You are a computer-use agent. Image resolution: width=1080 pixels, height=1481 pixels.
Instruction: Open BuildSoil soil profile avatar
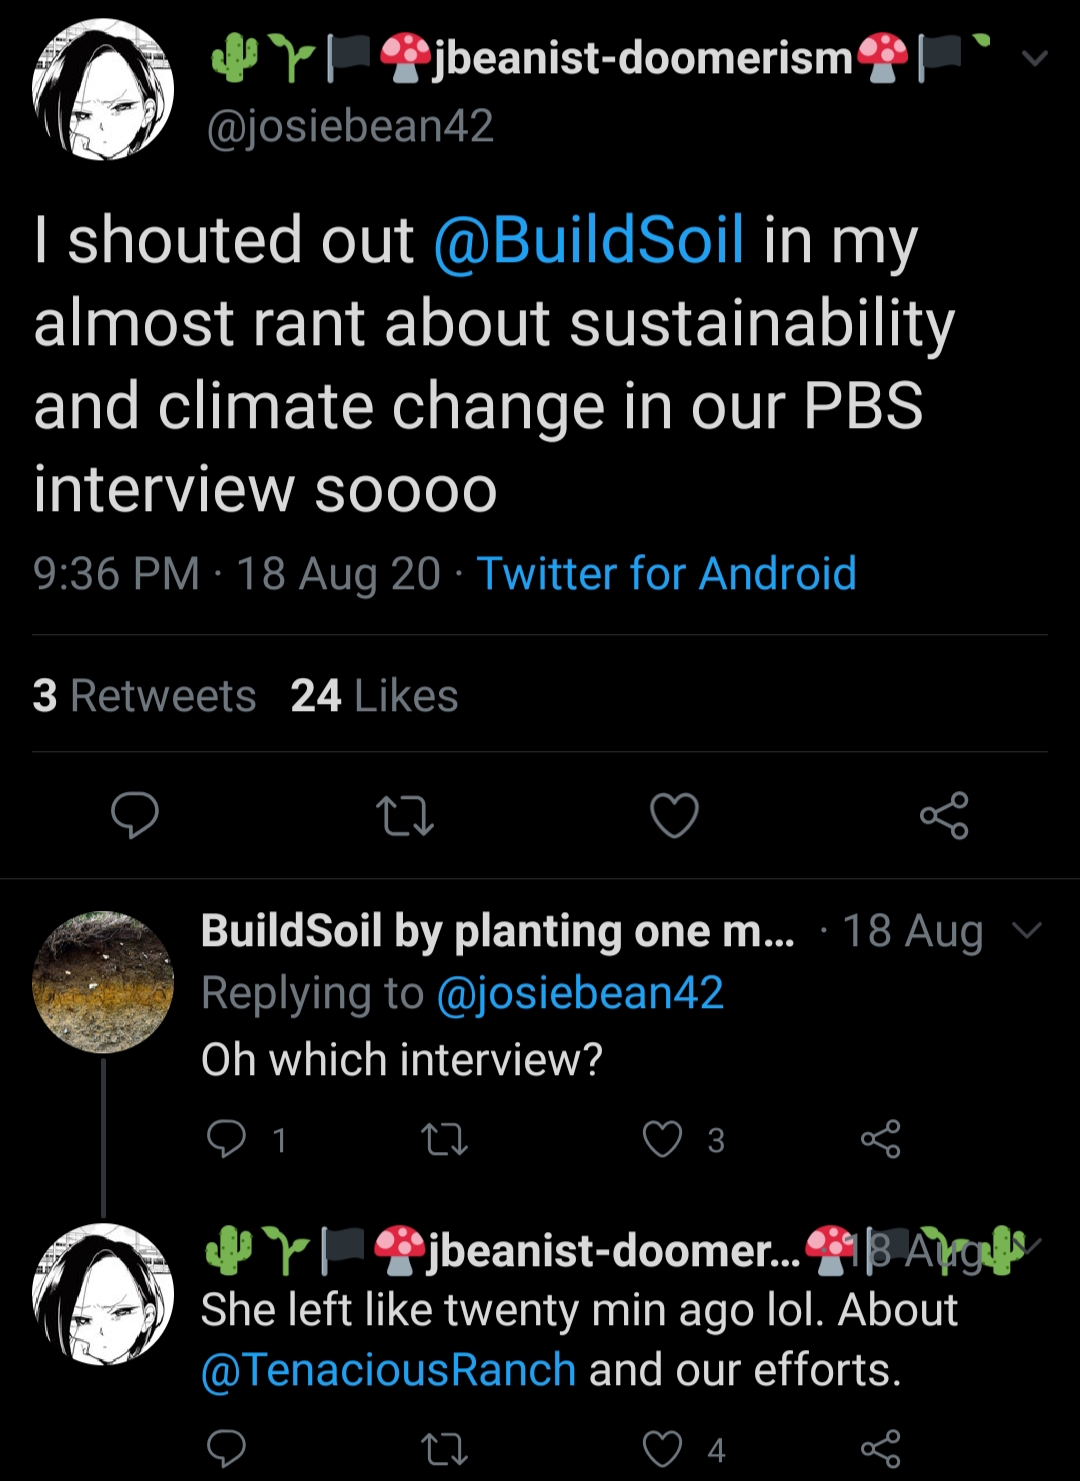point(103,982)
